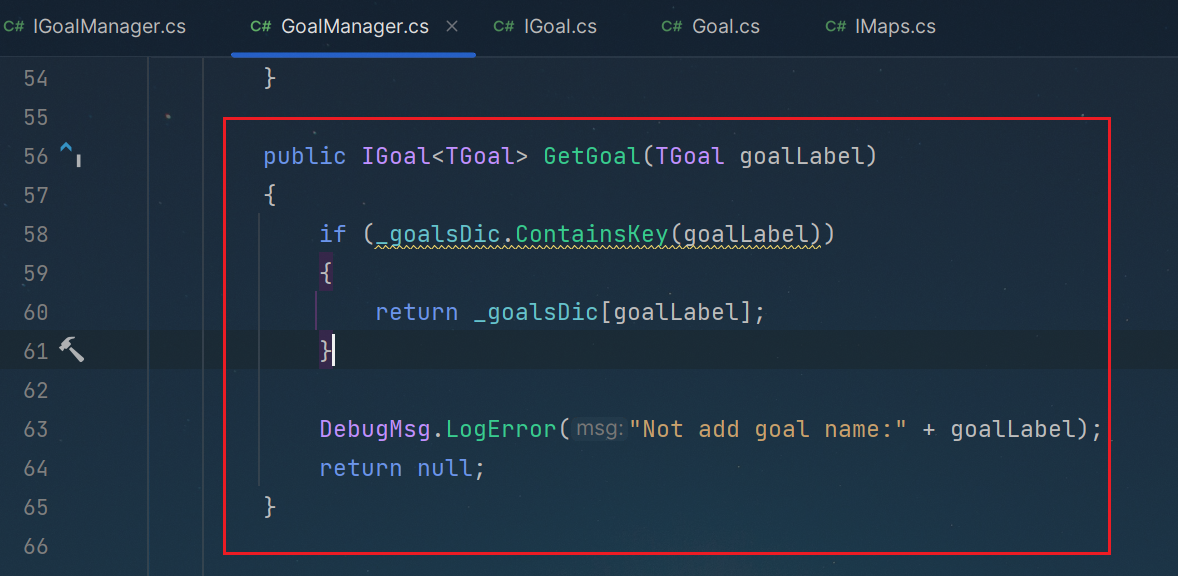Click the C# icon on IGoalManager.cs tab
This screenshot has width=1178, height=576.
click(14, 27)
